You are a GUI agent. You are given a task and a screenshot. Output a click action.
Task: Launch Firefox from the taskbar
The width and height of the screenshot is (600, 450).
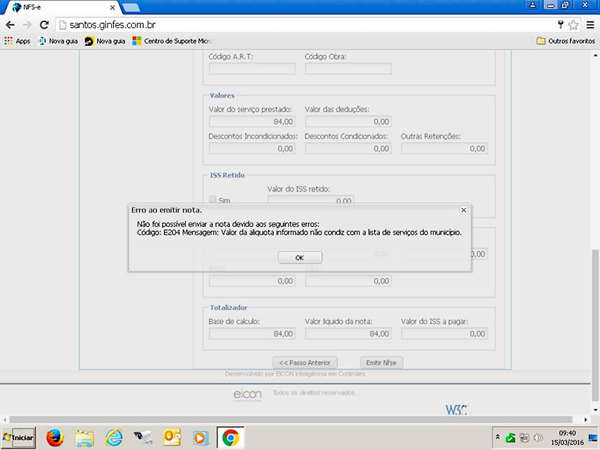point(55,438)
